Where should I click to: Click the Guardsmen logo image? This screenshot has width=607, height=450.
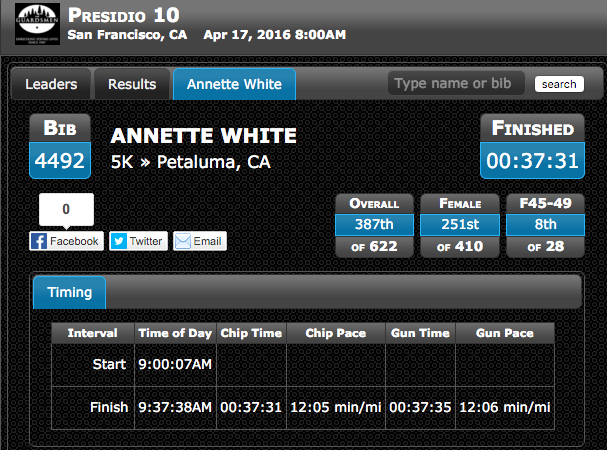pos(37,24)
